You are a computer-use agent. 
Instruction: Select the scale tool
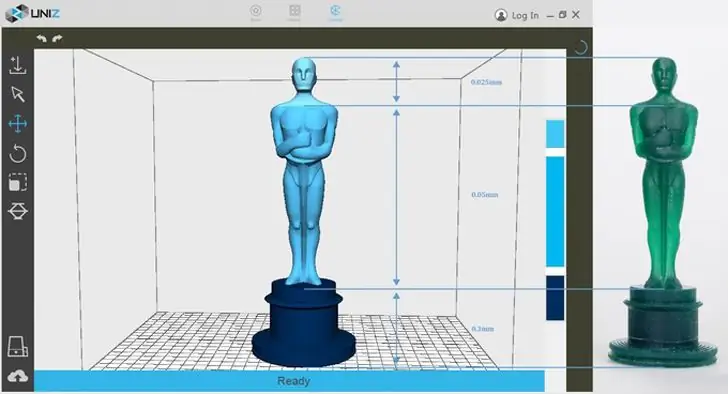click(18, 182)
